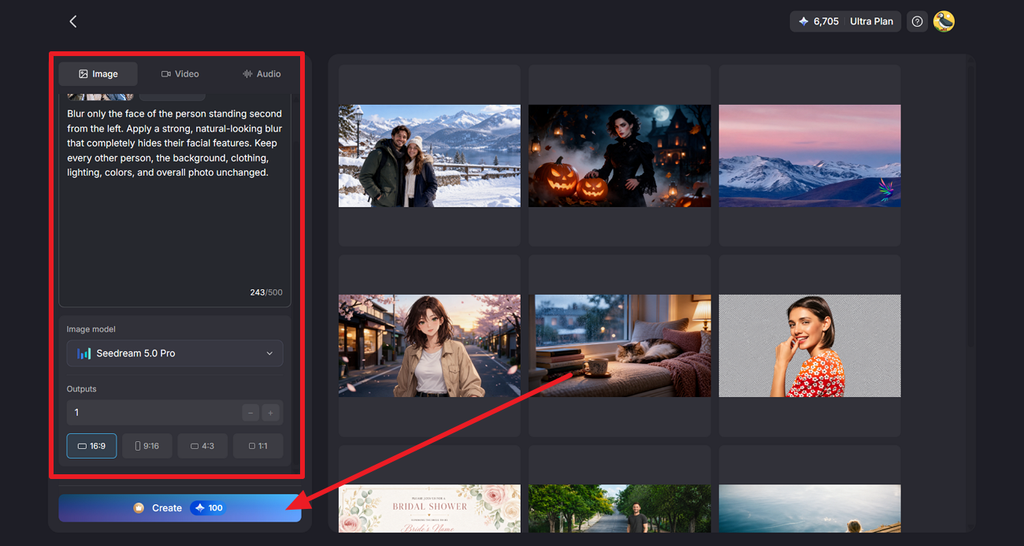The height and width of the screenshot is (546, 1024).
Task: Click the Seedream model bar-chart icon
Action: (84, 353)
